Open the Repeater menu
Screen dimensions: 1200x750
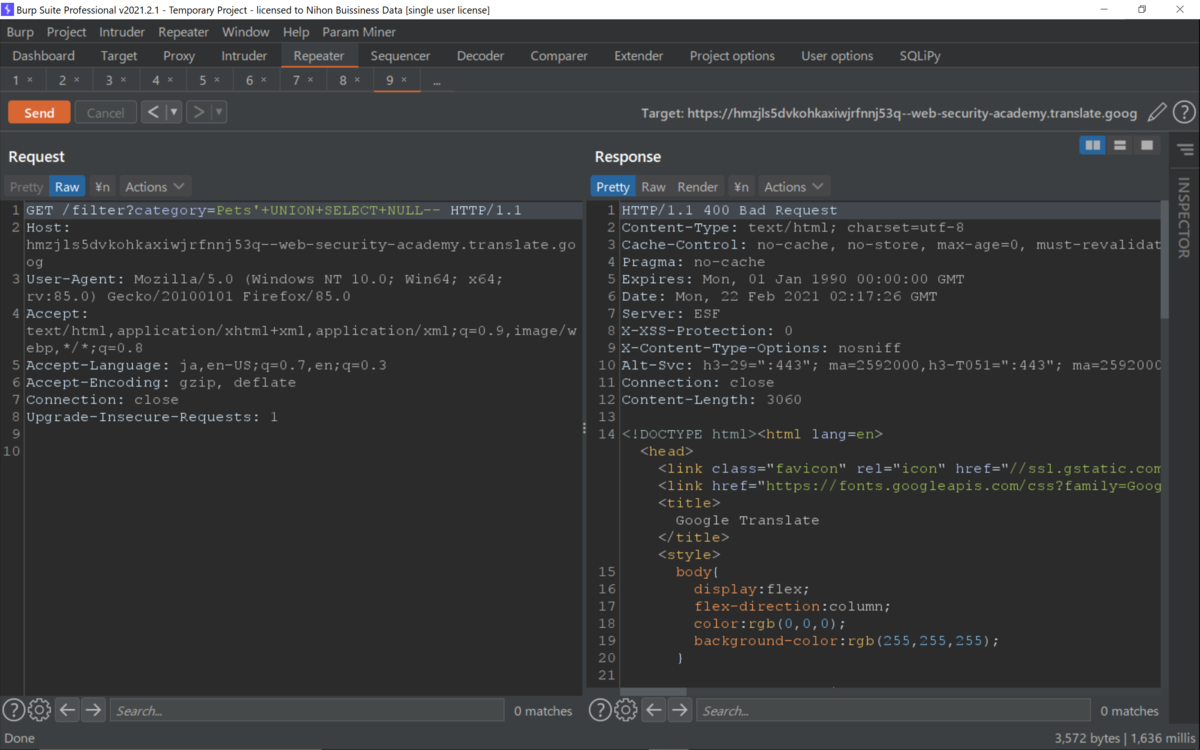[184, 32]
